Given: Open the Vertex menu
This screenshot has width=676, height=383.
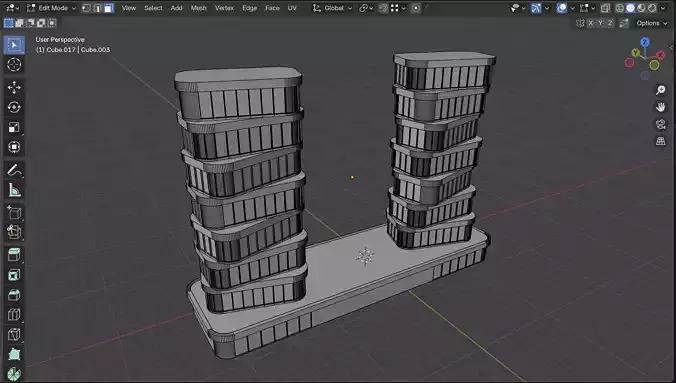Looking at the screenshot, I should [224, 8].
